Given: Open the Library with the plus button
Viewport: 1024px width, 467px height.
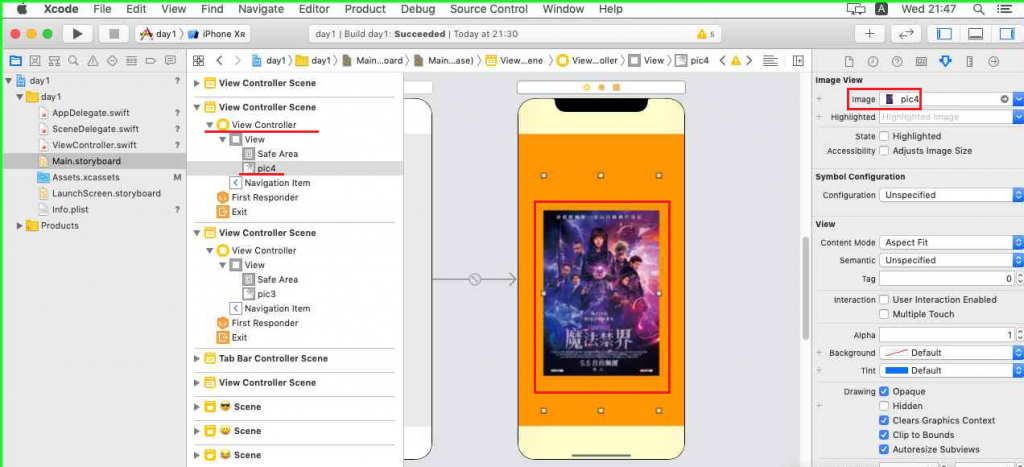Looking at the screenshot, I should pos(869,34).
